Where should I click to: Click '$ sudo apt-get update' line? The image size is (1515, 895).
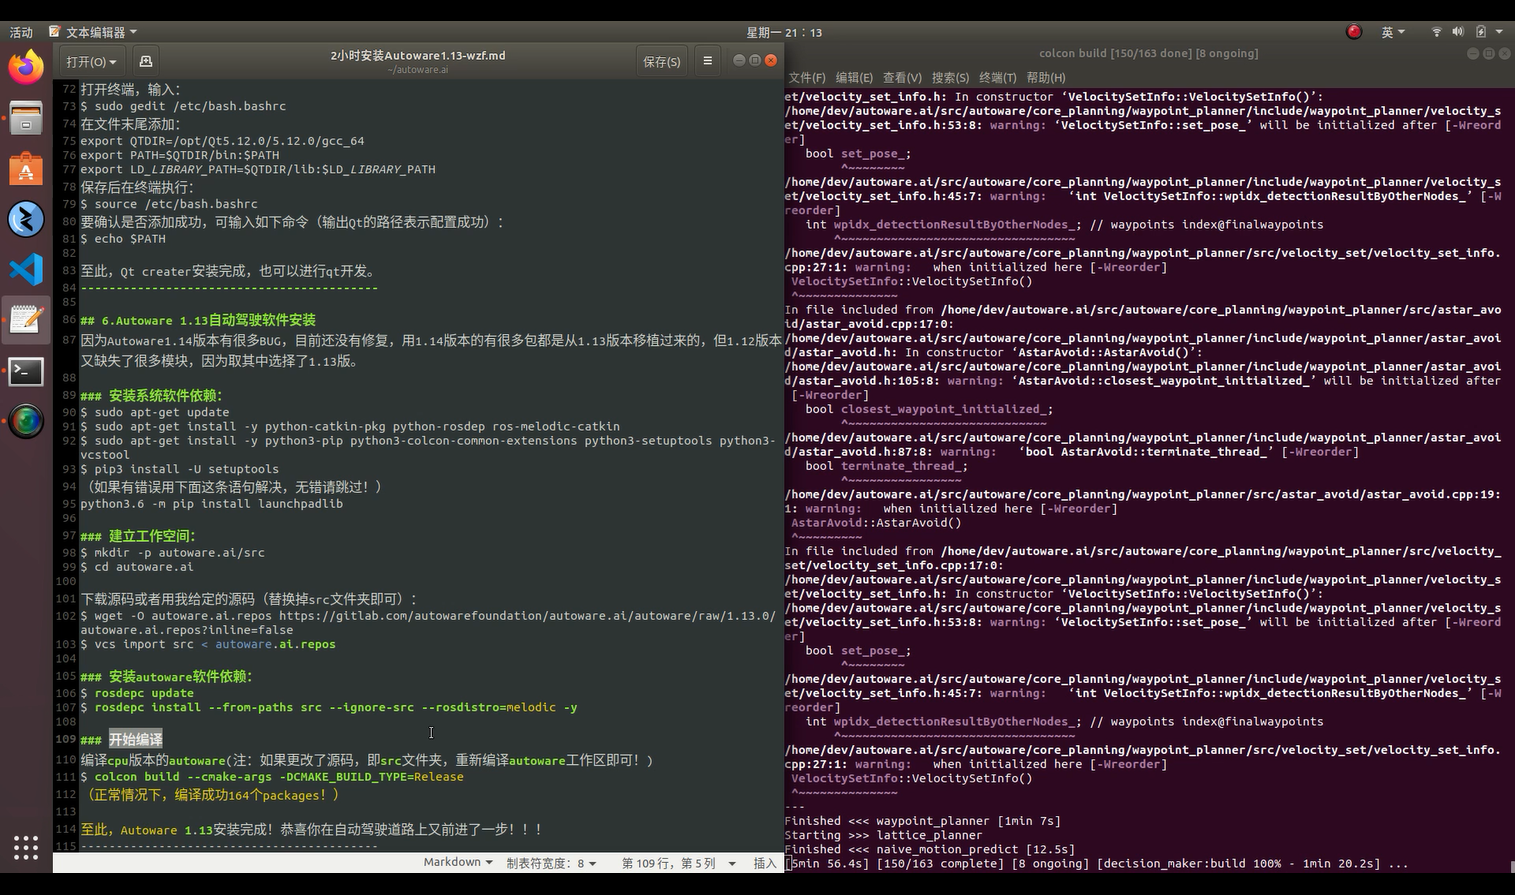tap(155, 411)
